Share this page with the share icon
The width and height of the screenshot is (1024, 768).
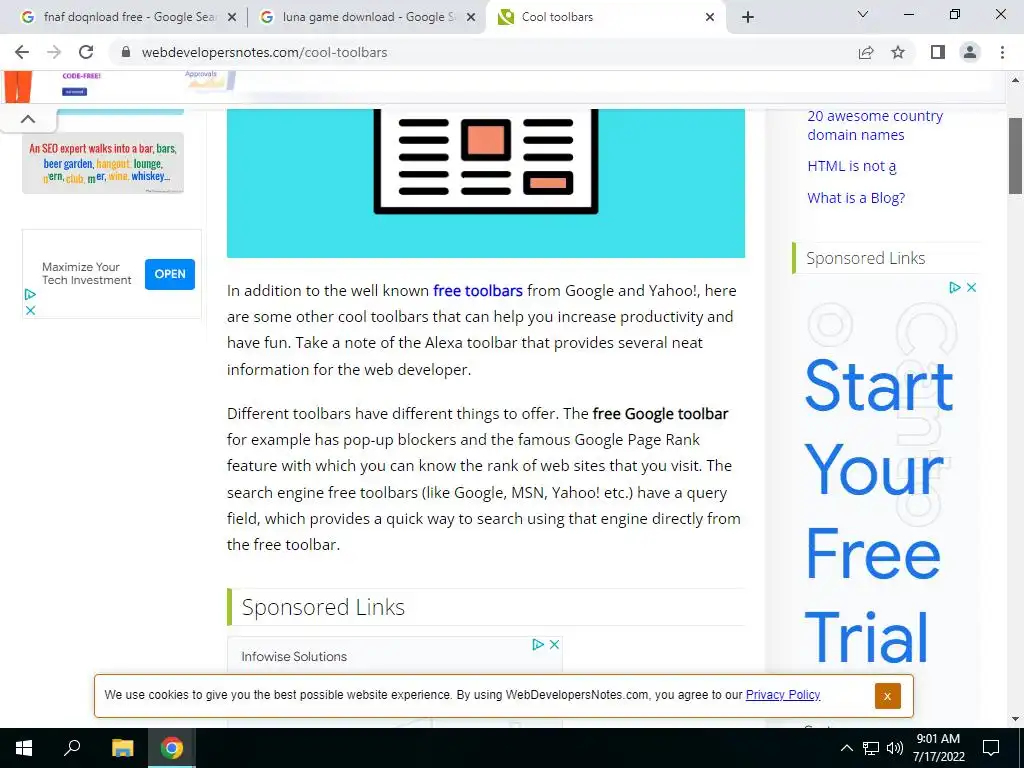pyautogui.click(x=866, y=52)
